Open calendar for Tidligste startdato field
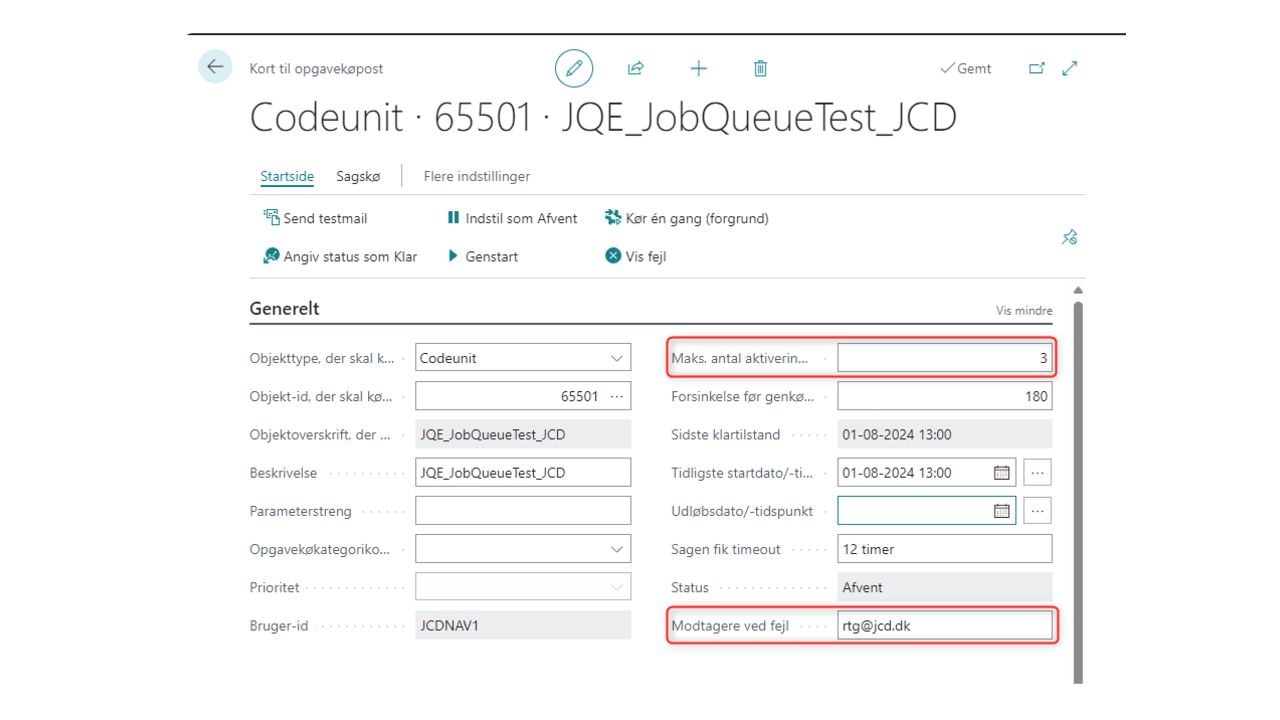This screenshot has height=720, width=1280. pos(1001,473)
